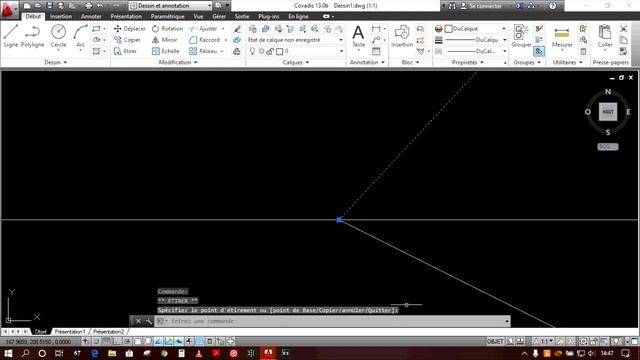Click the blue grip at the line vertex

click(339, 220)
